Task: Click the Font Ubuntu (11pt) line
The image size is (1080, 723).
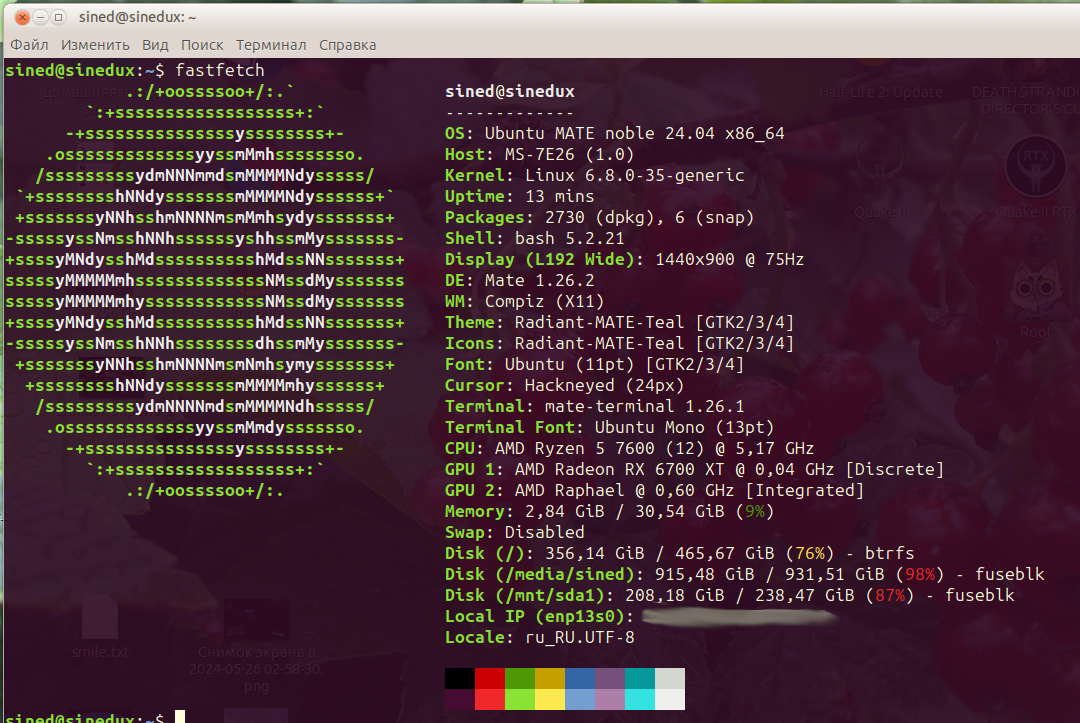Action: [594, 364]
